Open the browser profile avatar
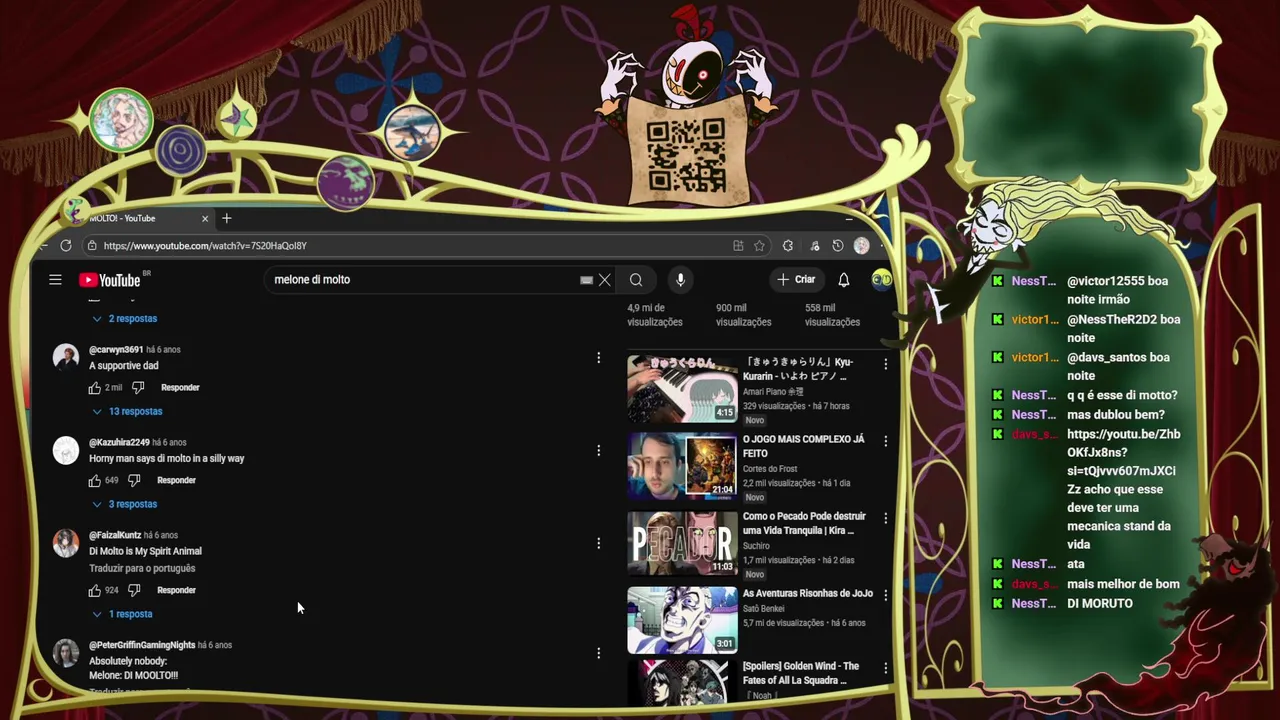1280x720 pixels. click(861, 245)
